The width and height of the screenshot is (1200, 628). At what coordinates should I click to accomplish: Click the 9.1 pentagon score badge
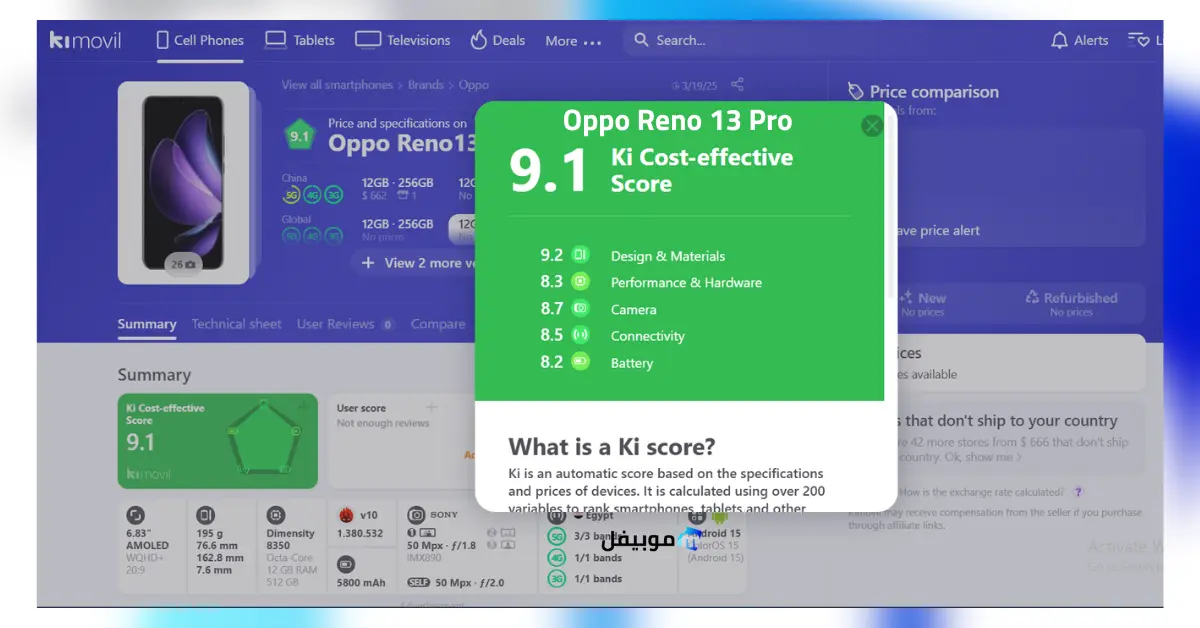(x=299, y=136)
